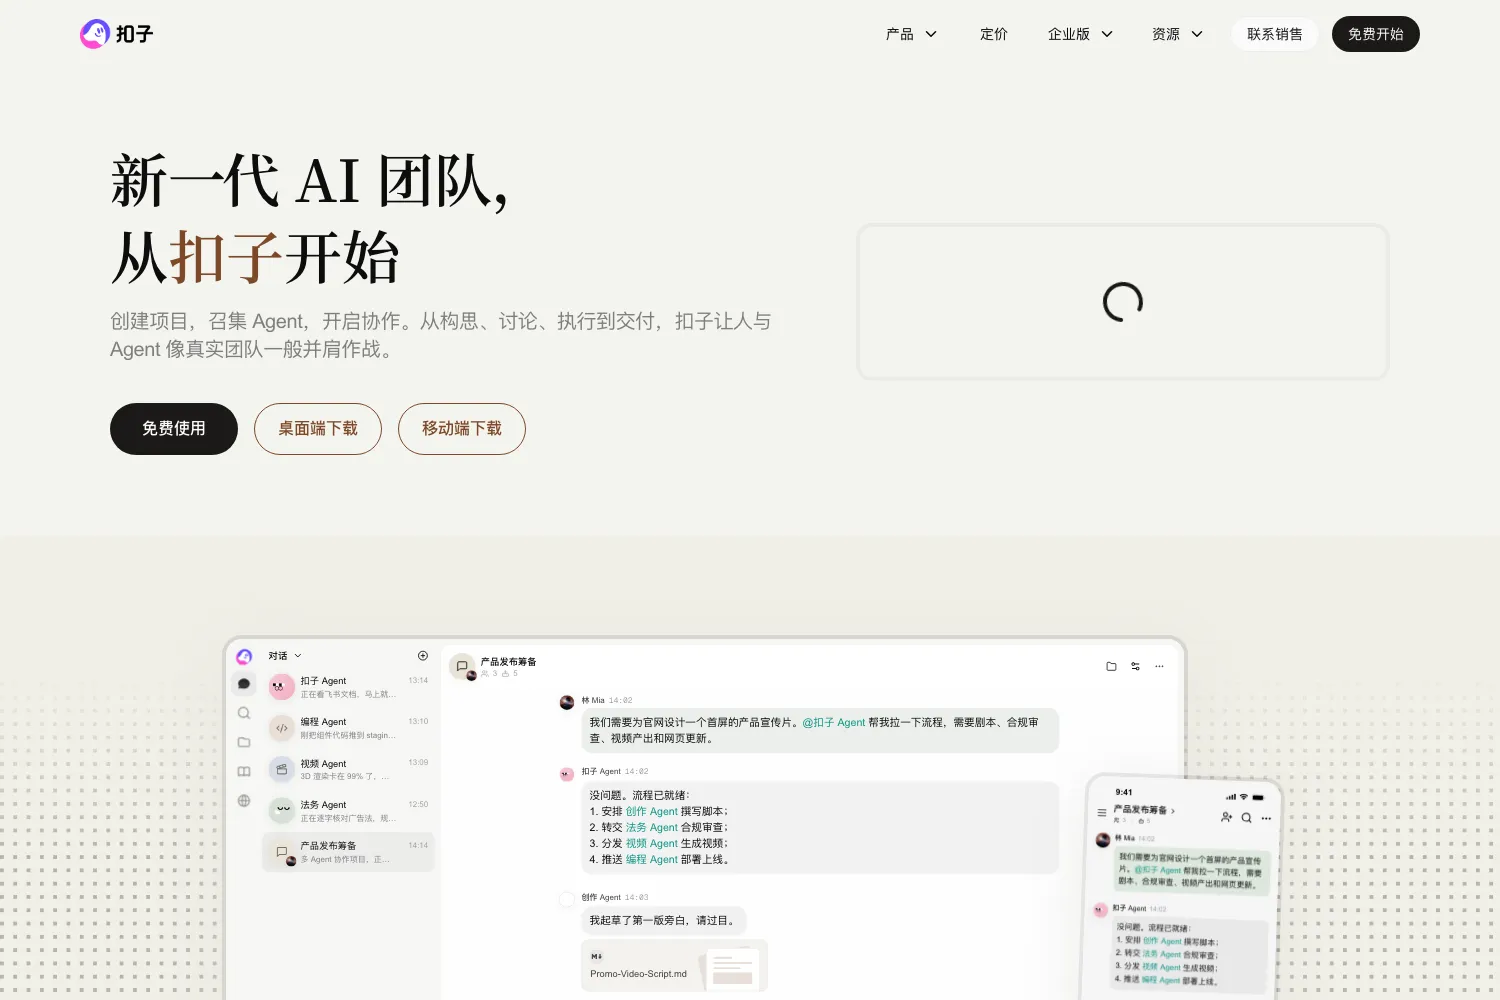Expand the 产品 dropdown menu
The image size is (1500, 1000).
coord(911,34)
